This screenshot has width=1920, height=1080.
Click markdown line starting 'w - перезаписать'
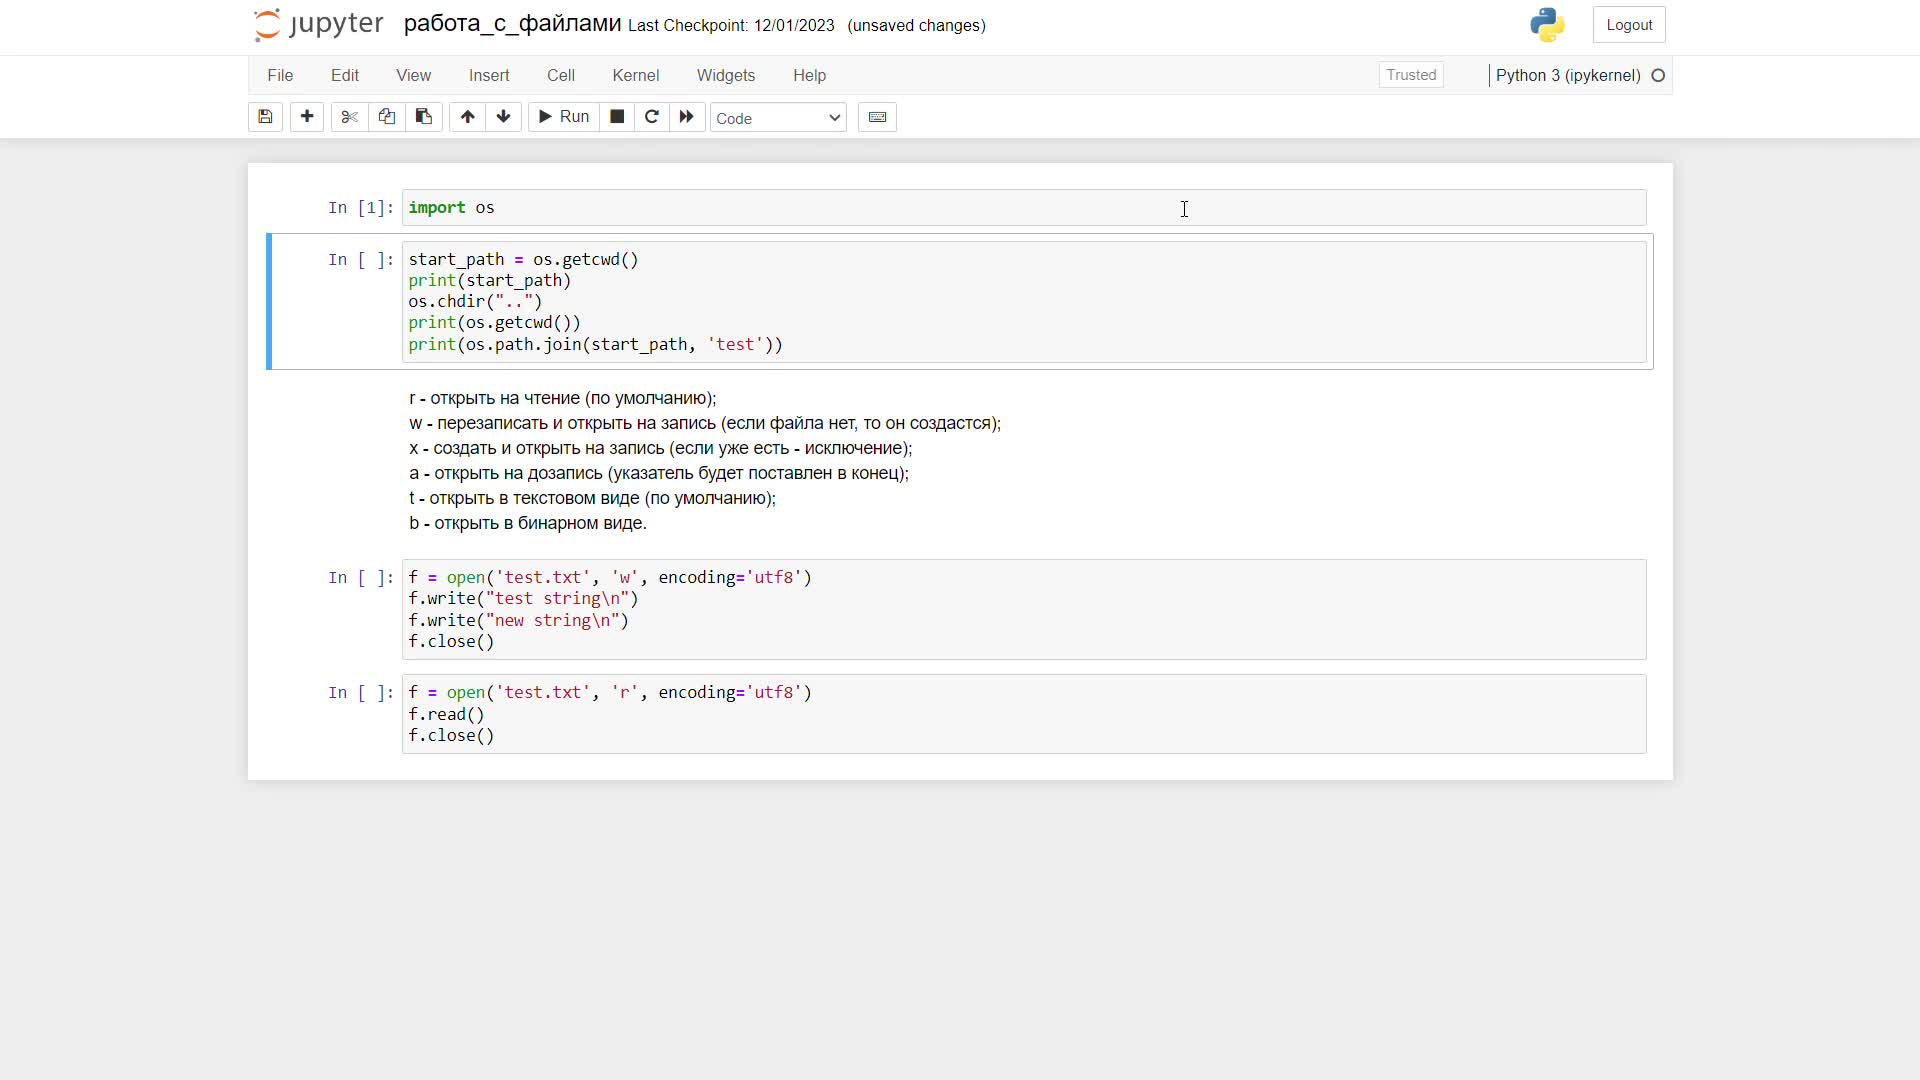click(705, 423)
